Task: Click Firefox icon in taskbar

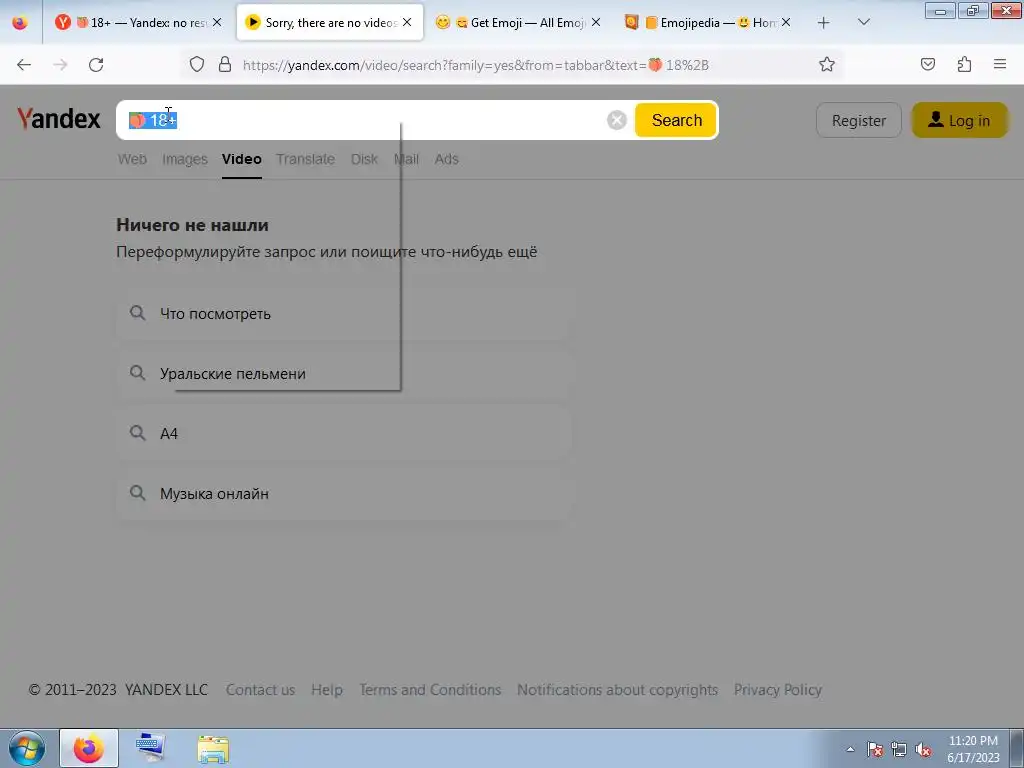Action: click(89, 748)
